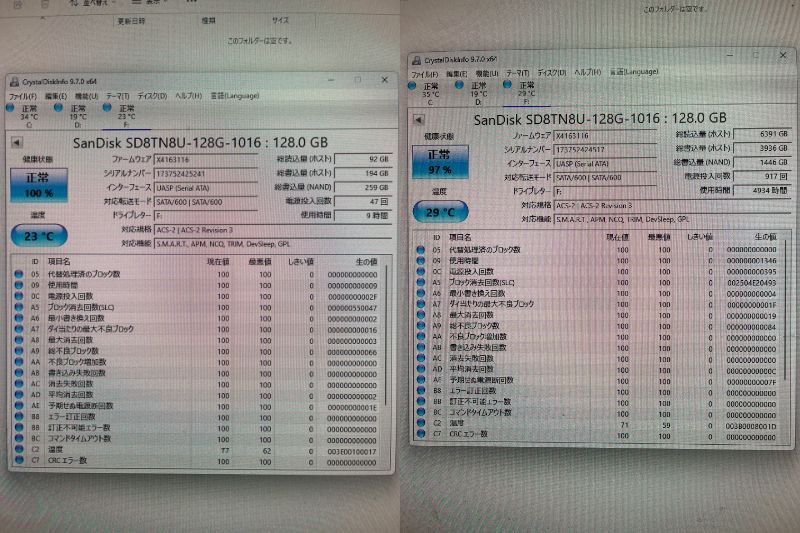Viewport: 800px width, 533px height.
Task: Click the 正常 100 % health status button
Action: (x=39, y=185)
